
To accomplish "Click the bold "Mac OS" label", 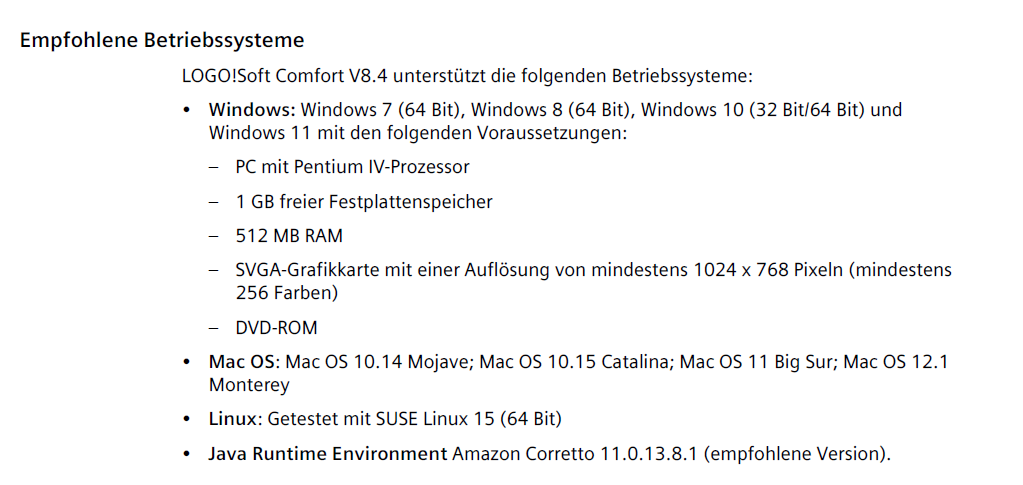I will point(240,362).
